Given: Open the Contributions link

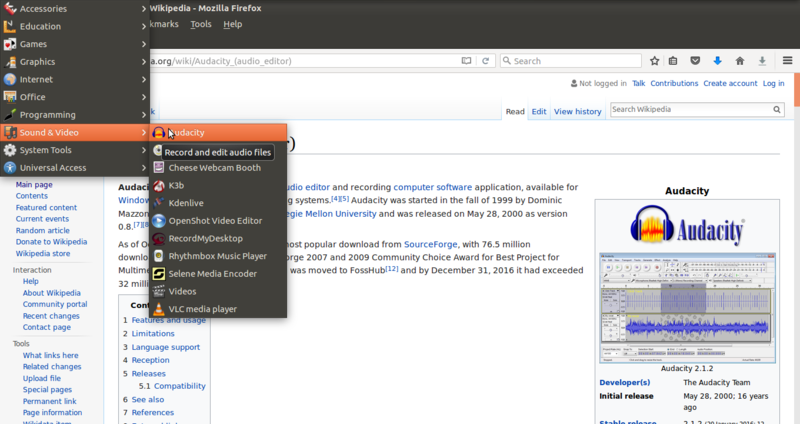Looking at the screenshot, I should (674, 83).
